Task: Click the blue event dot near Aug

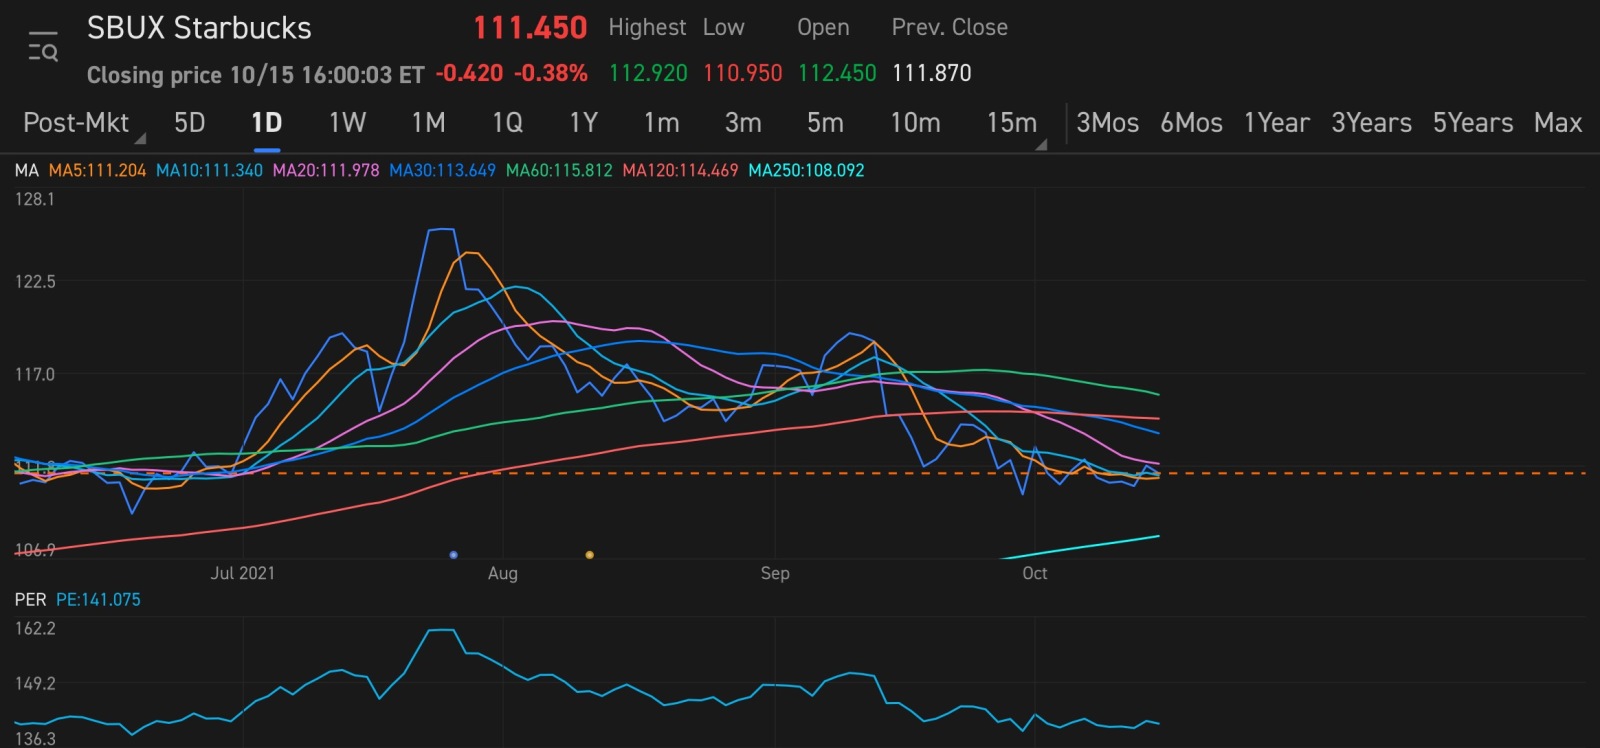Action: tap(454, 554)
